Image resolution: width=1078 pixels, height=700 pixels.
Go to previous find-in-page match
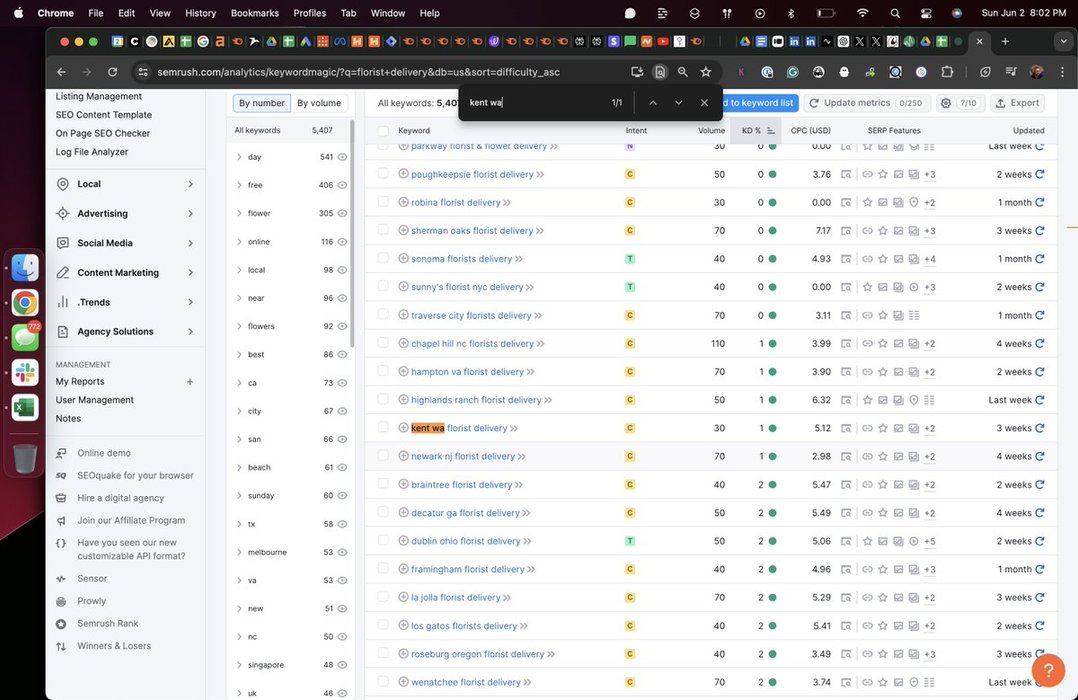pos(653,102)
